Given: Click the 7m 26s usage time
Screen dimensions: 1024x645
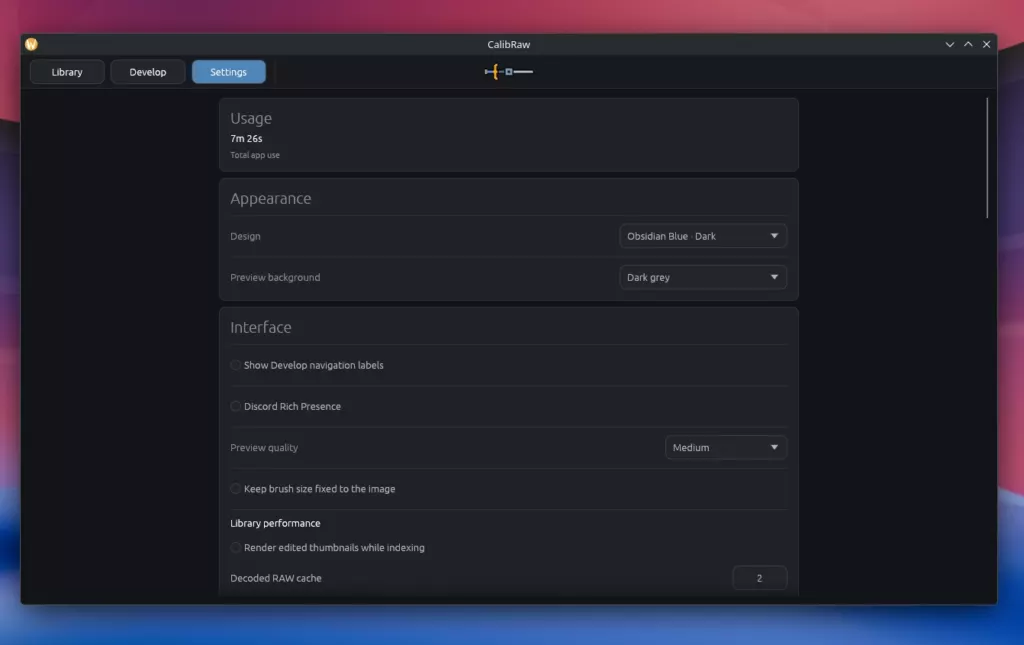Looking at the screenshot, I should click(246, 138).
